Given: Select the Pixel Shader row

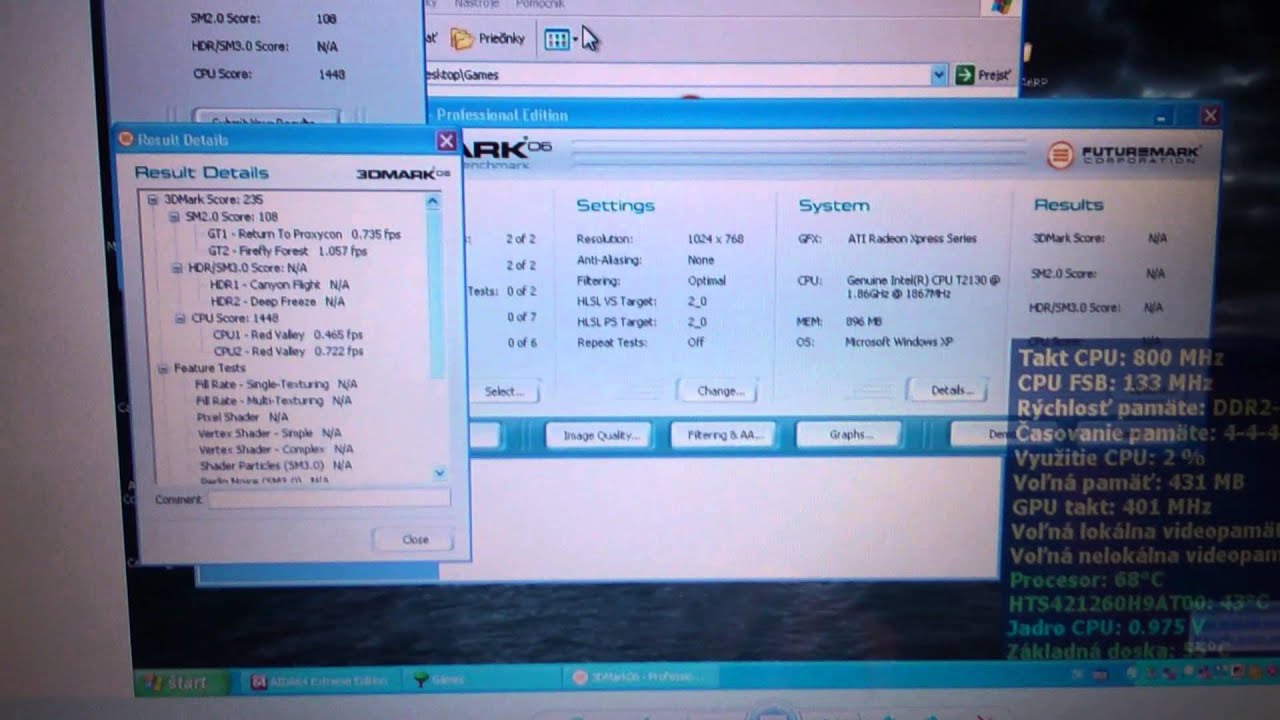Looking at the screenshot, I should tap(243, 416).
